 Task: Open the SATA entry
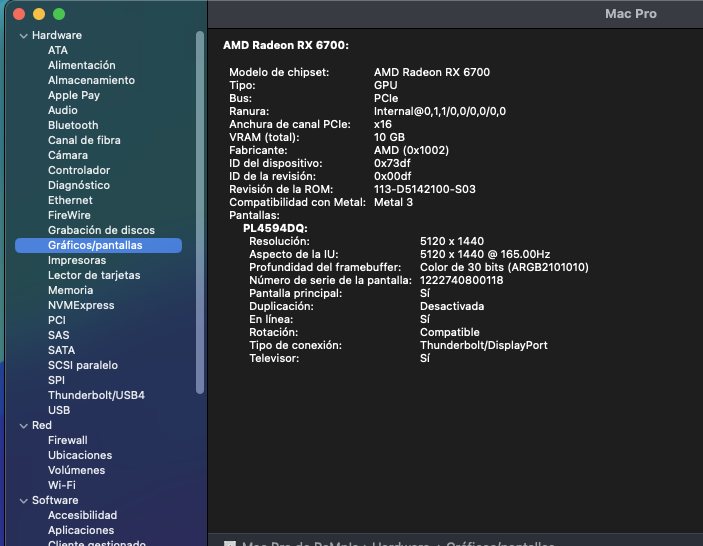click(61, 351)
